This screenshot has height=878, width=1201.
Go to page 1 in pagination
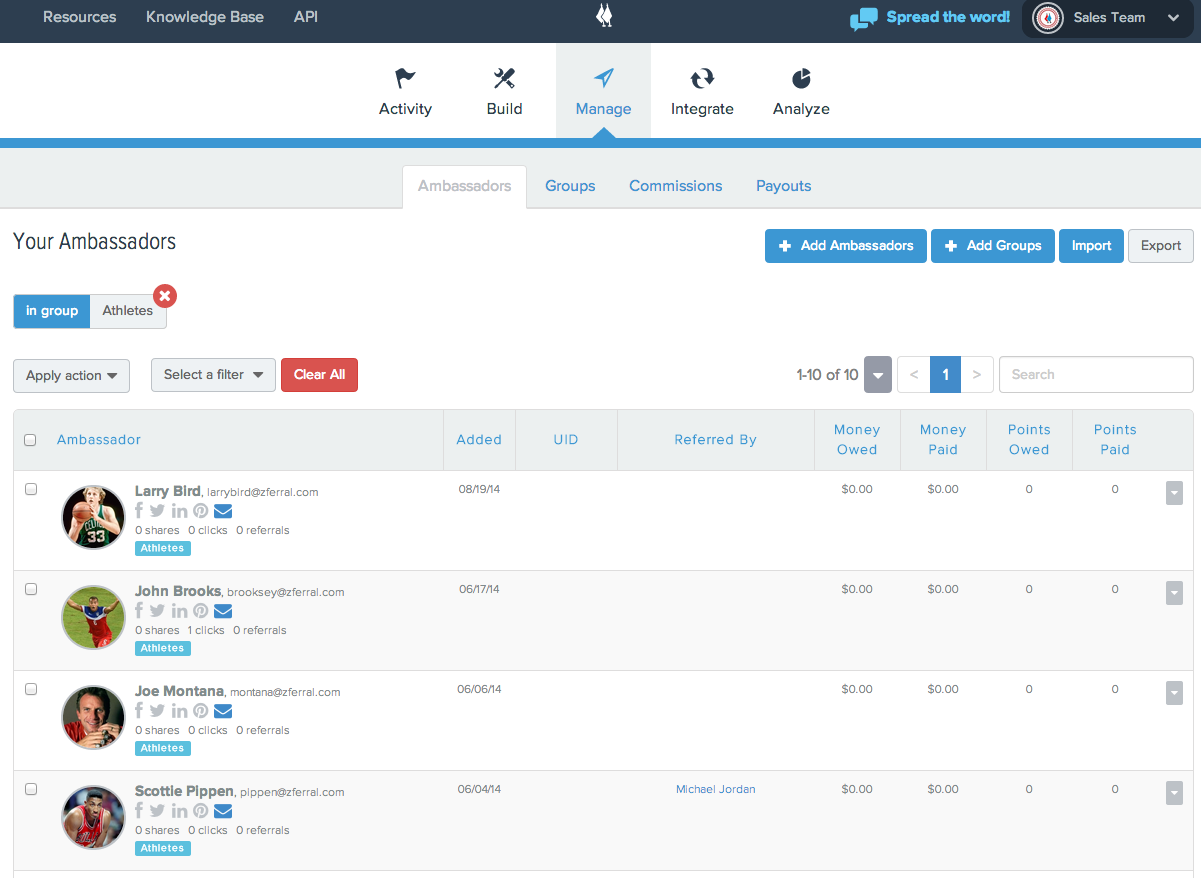coord(945,375)
